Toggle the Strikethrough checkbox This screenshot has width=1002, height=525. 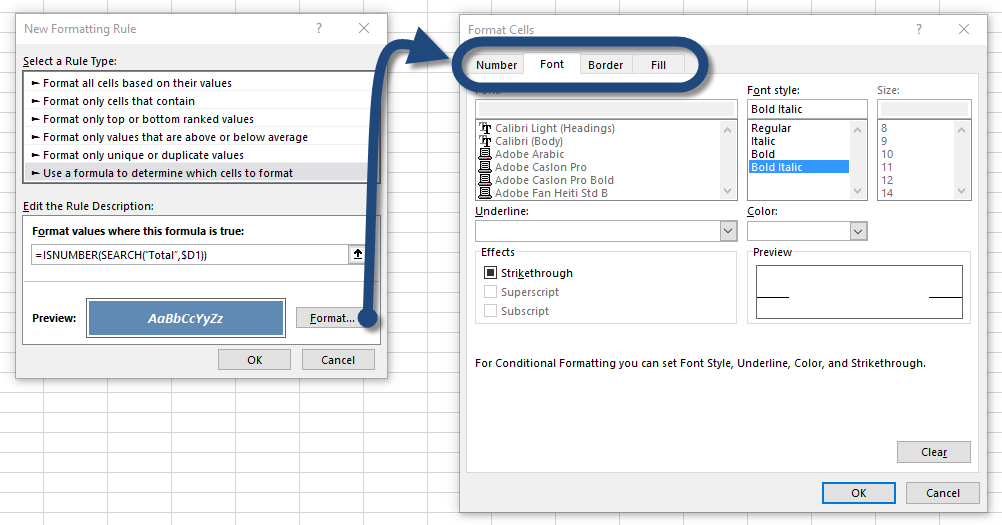tap(490, 273)
